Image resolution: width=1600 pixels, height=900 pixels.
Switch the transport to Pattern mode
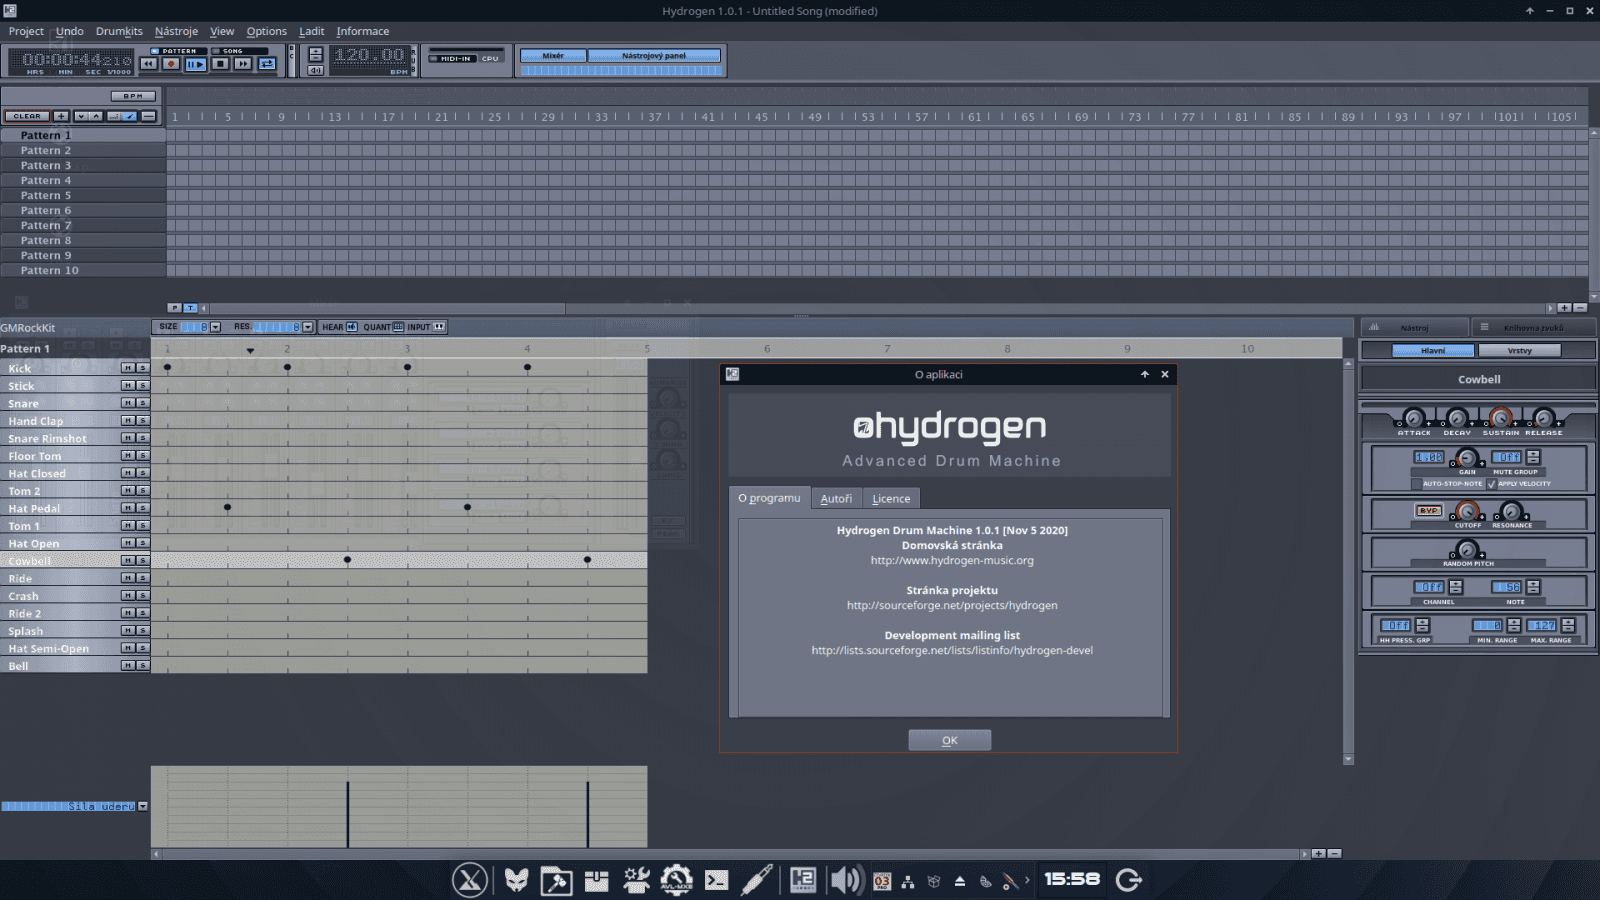click(x=178, y=51)
